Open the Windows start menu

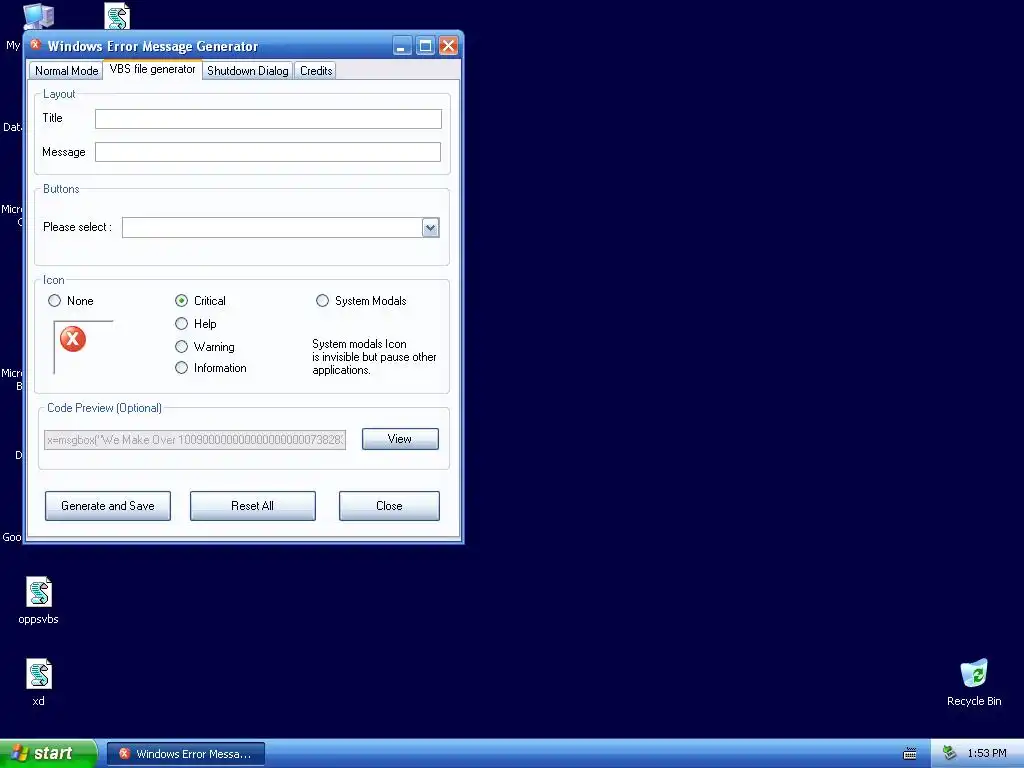tap(48, 754)
